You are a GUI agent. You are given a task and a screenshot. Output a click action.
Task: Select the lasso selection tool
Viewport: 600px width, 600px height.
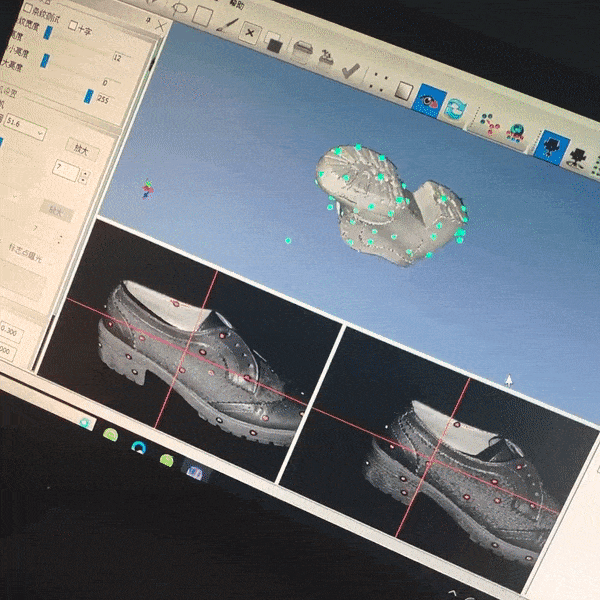click(179, 8)
